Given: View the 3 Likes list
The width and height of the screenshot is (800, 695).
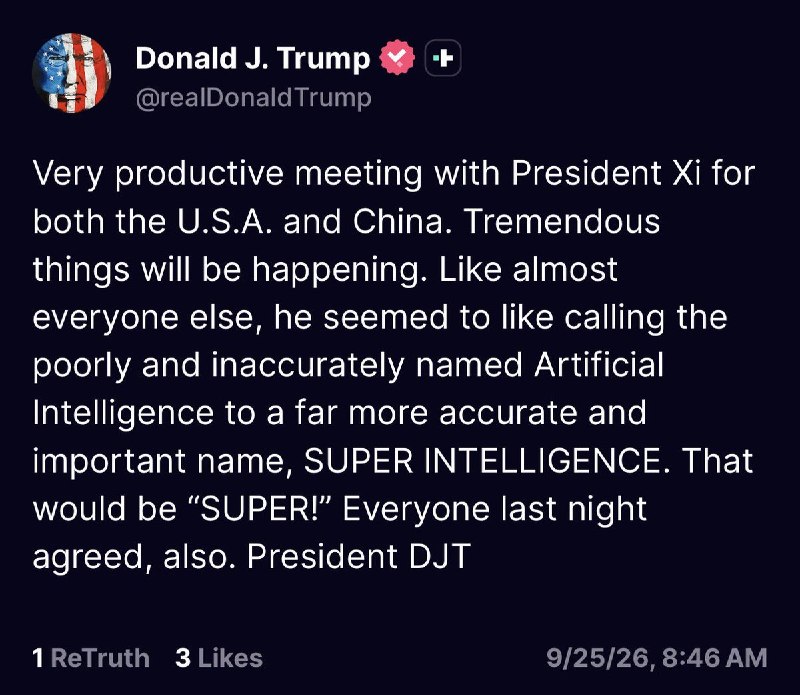Looking at the screenshot, I should 219,658.
